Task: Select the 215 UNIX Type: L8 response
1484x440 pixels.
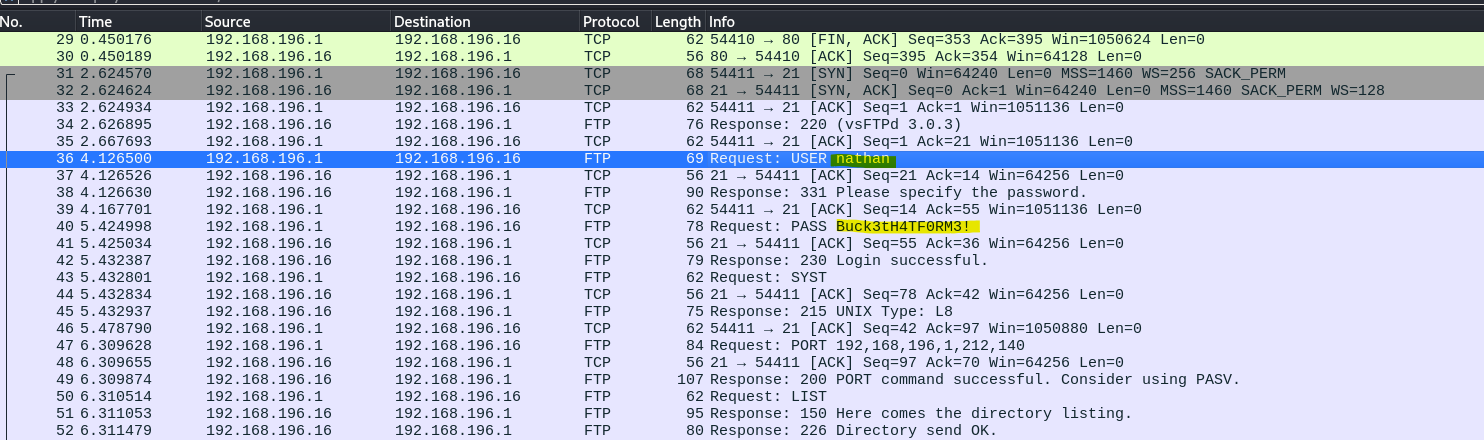Action: point(742,312)
